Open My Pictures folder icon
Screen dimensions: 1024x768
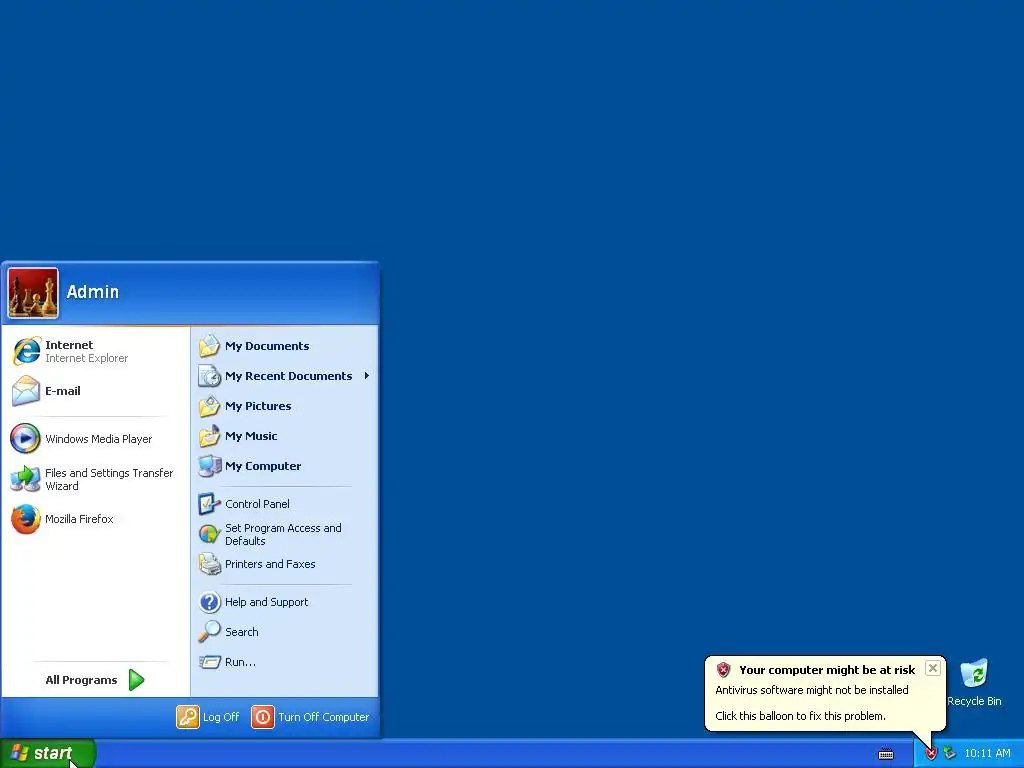(x=209, y=406)
